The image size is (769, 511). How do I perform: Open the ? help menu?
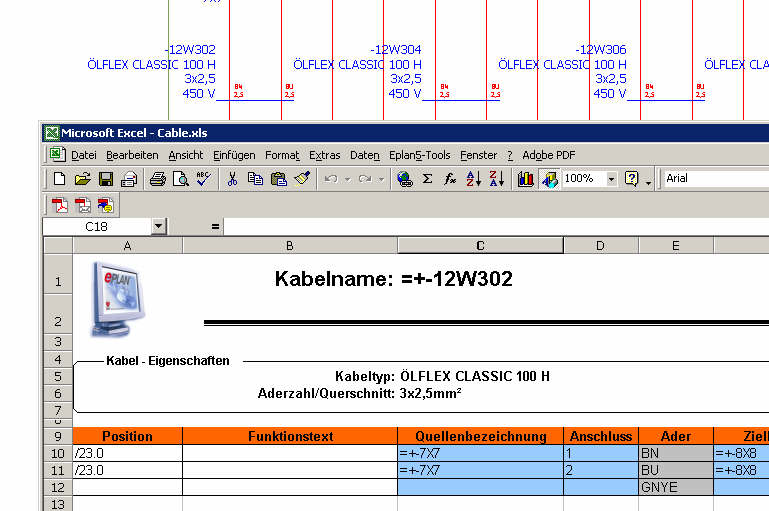tap(510, 155)
